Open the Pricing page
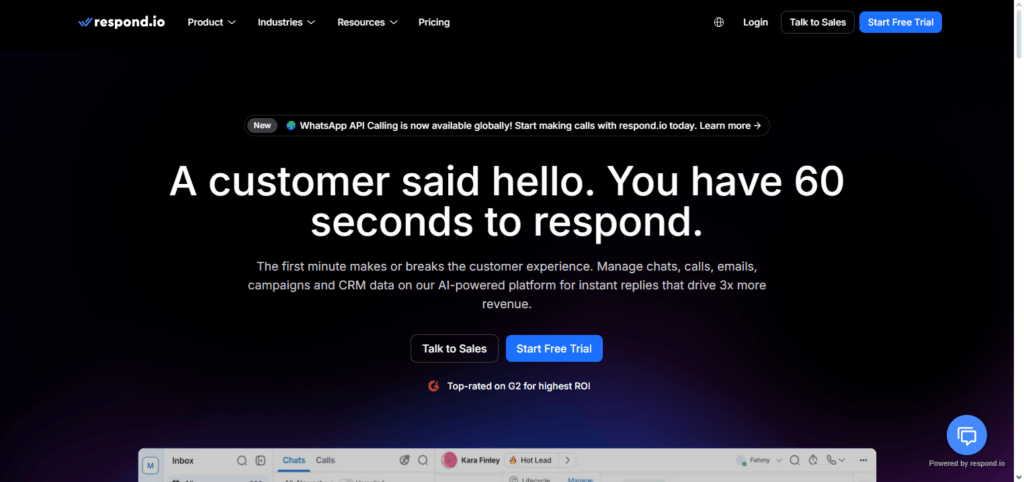 tap(434, 22)
